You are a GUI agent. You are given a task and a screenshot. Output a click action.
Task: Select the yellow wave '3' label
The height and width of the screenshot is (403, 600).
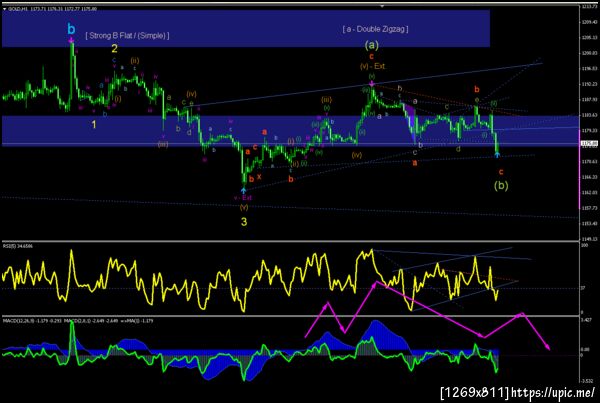coord(244,222)
